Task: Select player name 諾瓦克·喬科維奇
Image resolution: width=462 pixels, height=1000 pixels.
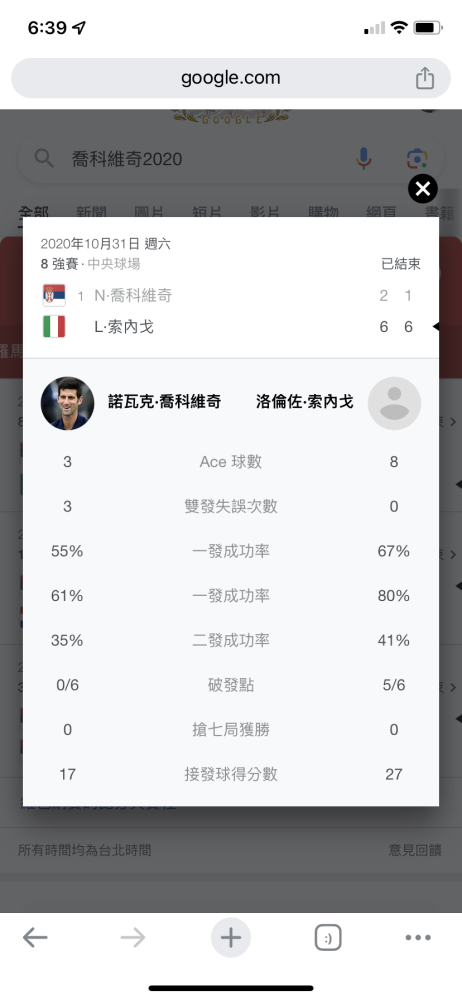Action: [x=165, y=402]
